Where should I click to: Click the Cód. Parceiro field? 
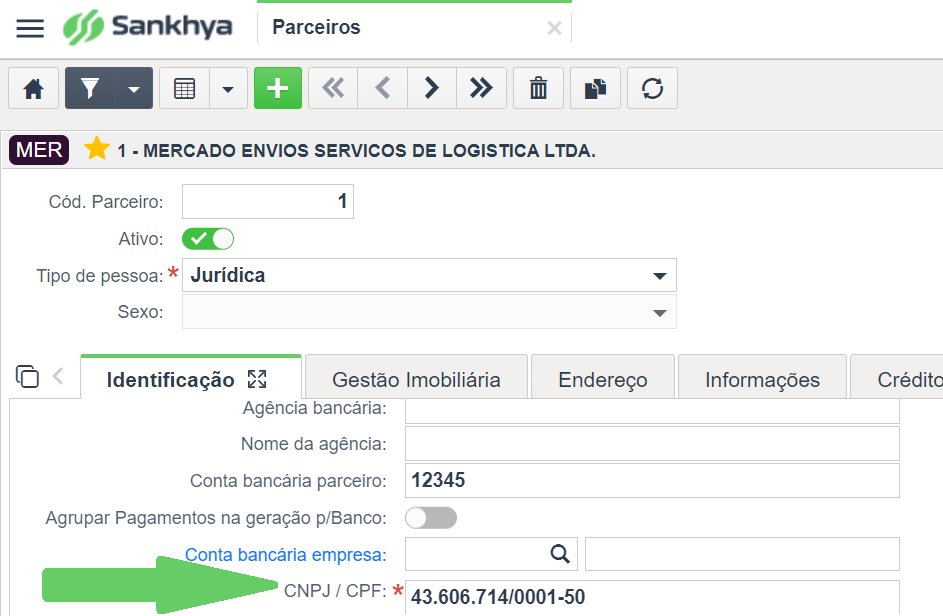(x=268, y=202)
